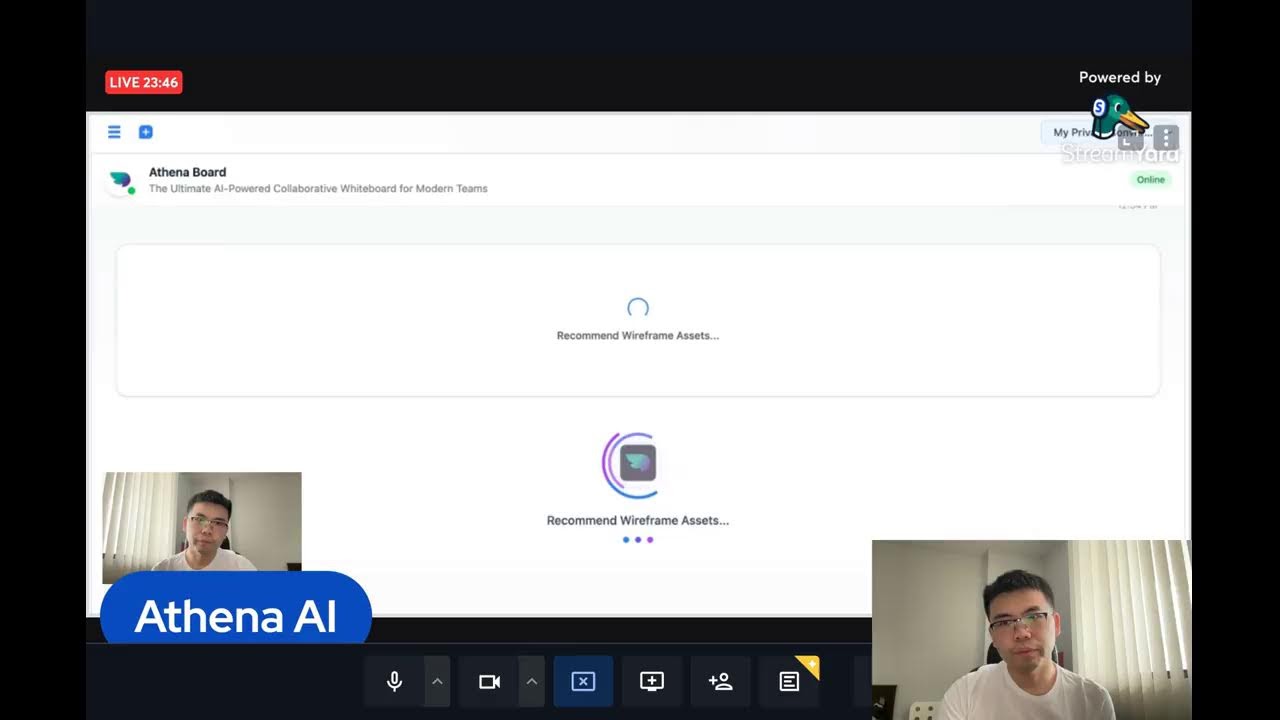The image size is (1280, 720).
Task: Click Recommend Wireframe Assets text in card
Action: click(638, 336)
